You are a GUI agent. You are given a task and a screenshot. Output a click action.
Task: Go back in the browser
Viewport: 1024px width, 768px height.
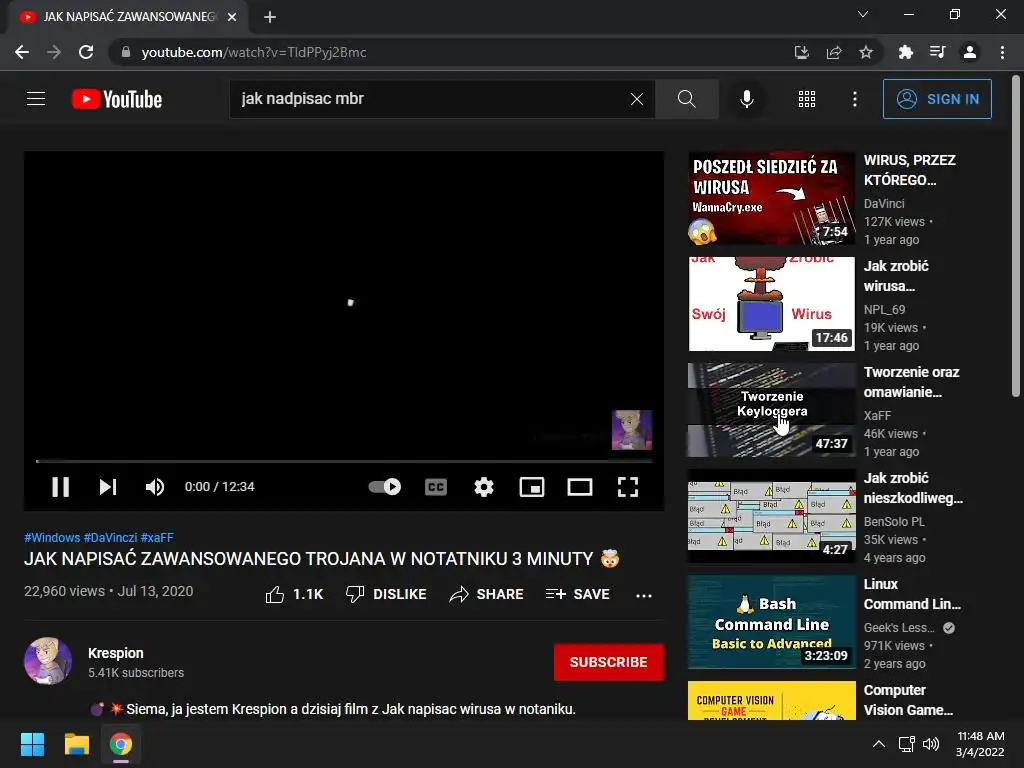coord(22,52)
